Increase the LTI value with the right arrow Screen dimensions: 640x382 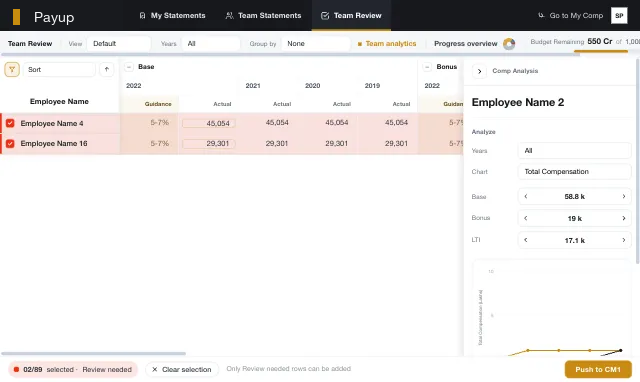pyautogui.click(x=624, y=240)
